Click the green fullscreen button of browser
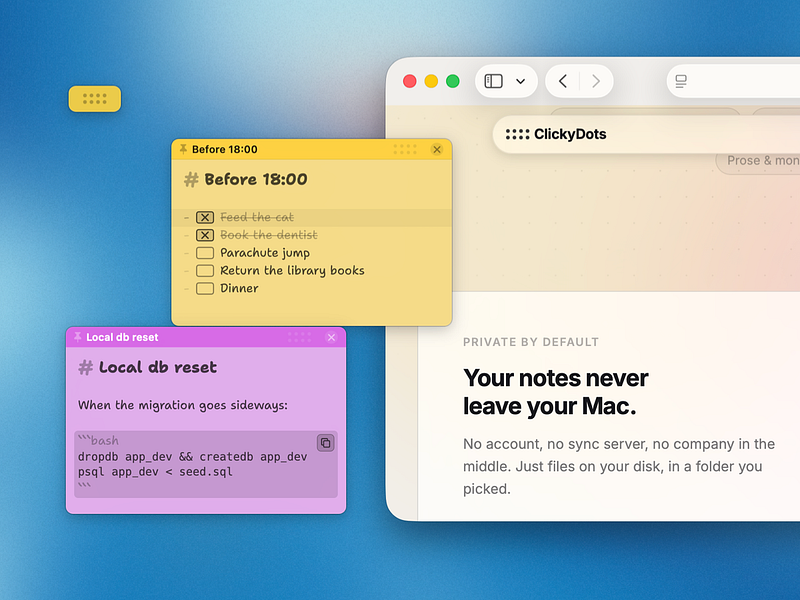The width and height of the screenshot is (800, 600). pos(453,81)
